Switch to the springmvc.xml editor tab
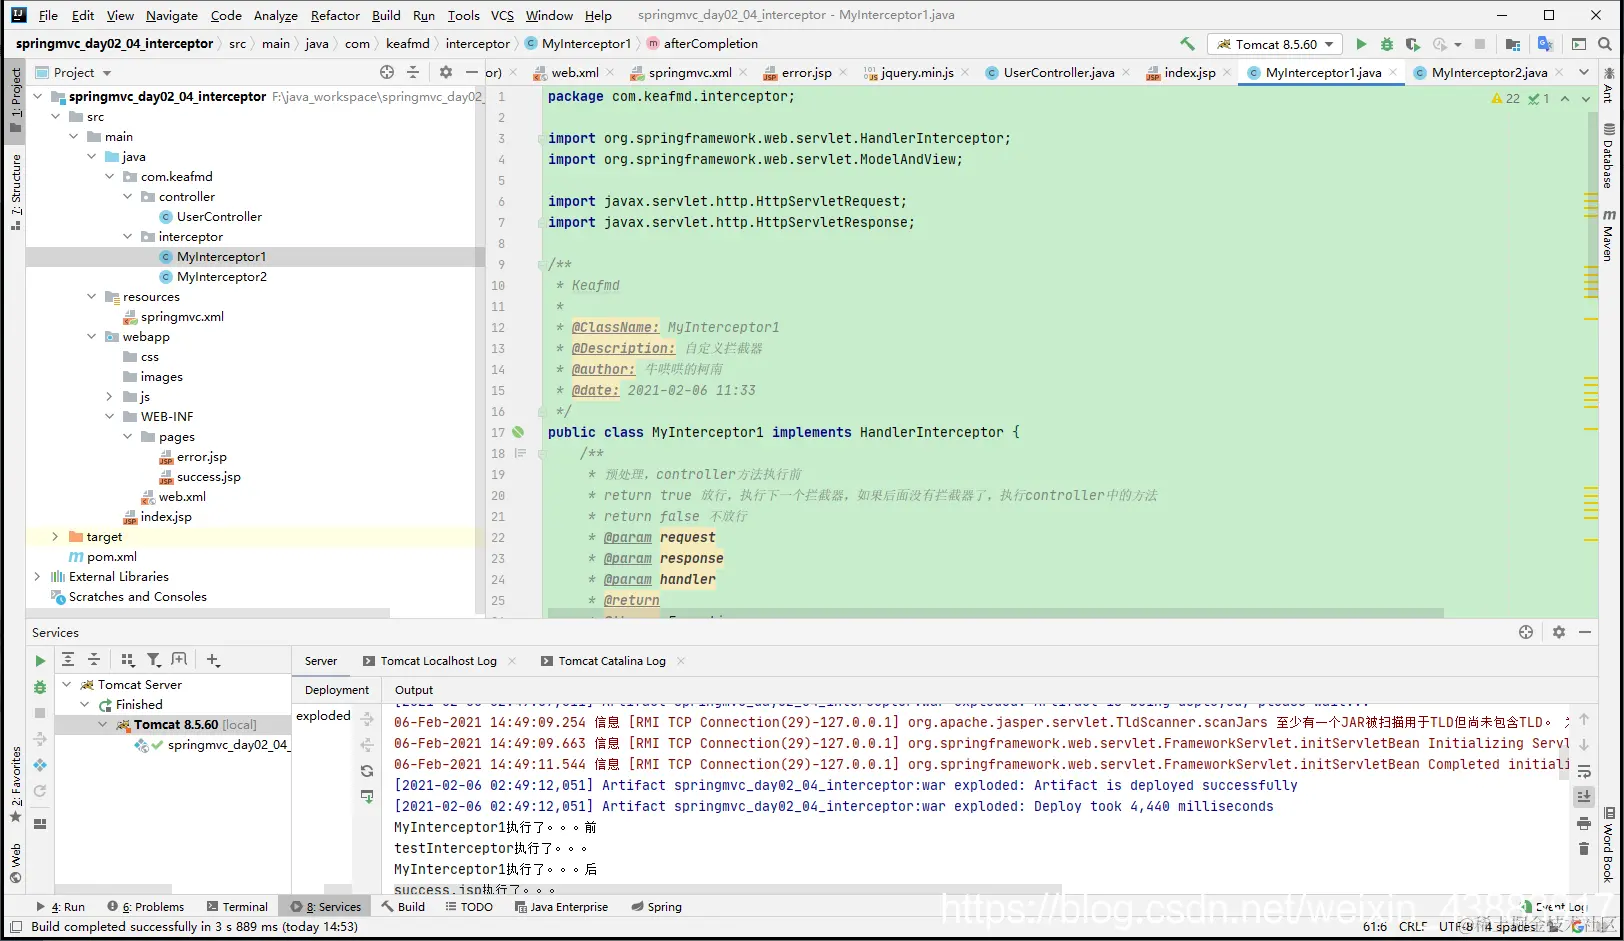 click(x=690, y=72)
